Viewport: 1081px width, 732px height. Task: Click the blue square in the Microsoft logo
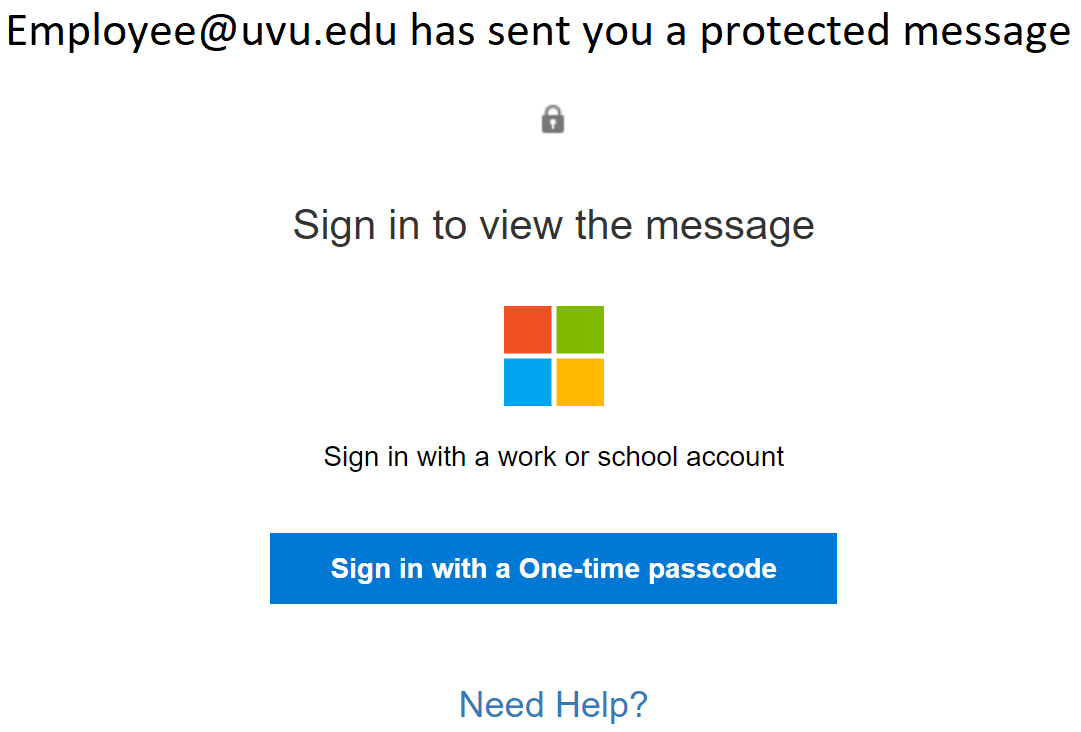coord(528,381)
